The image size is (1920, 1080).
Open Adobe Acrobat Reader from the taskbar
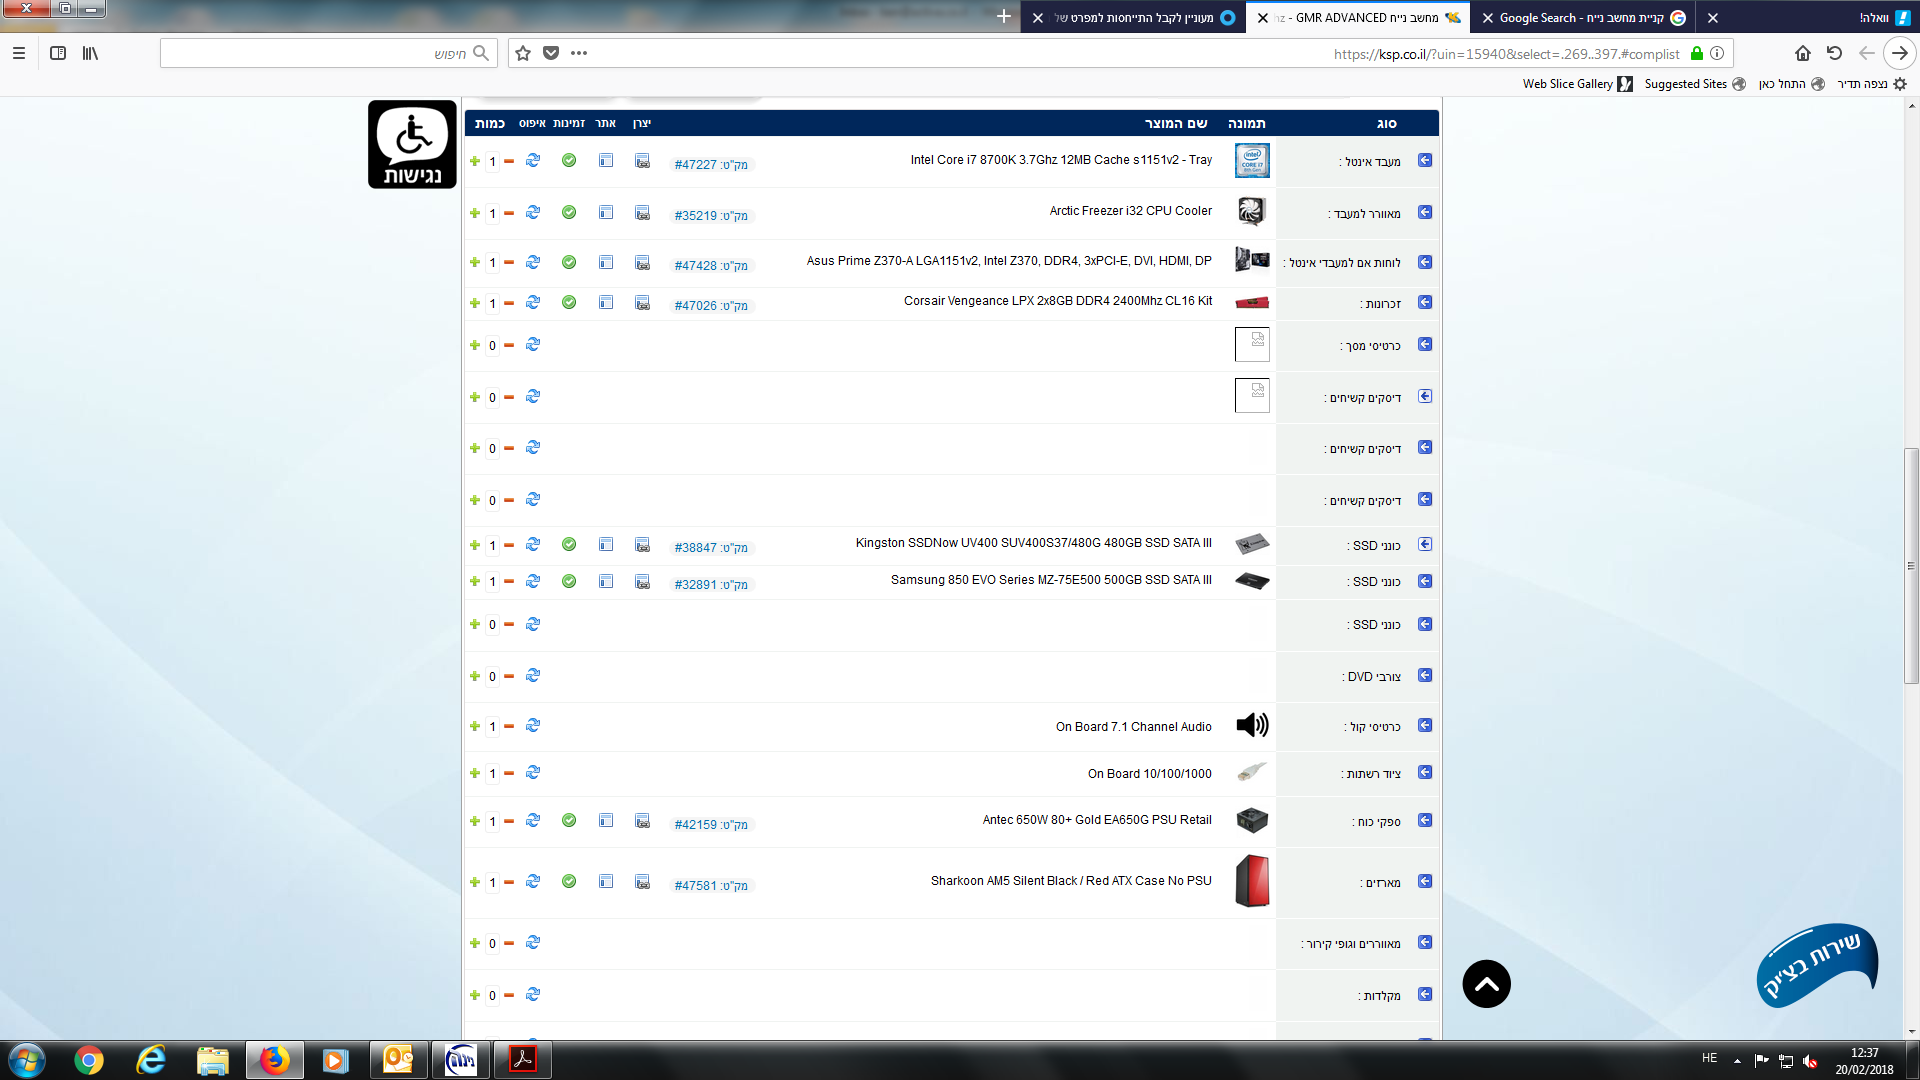[522, 1060]
